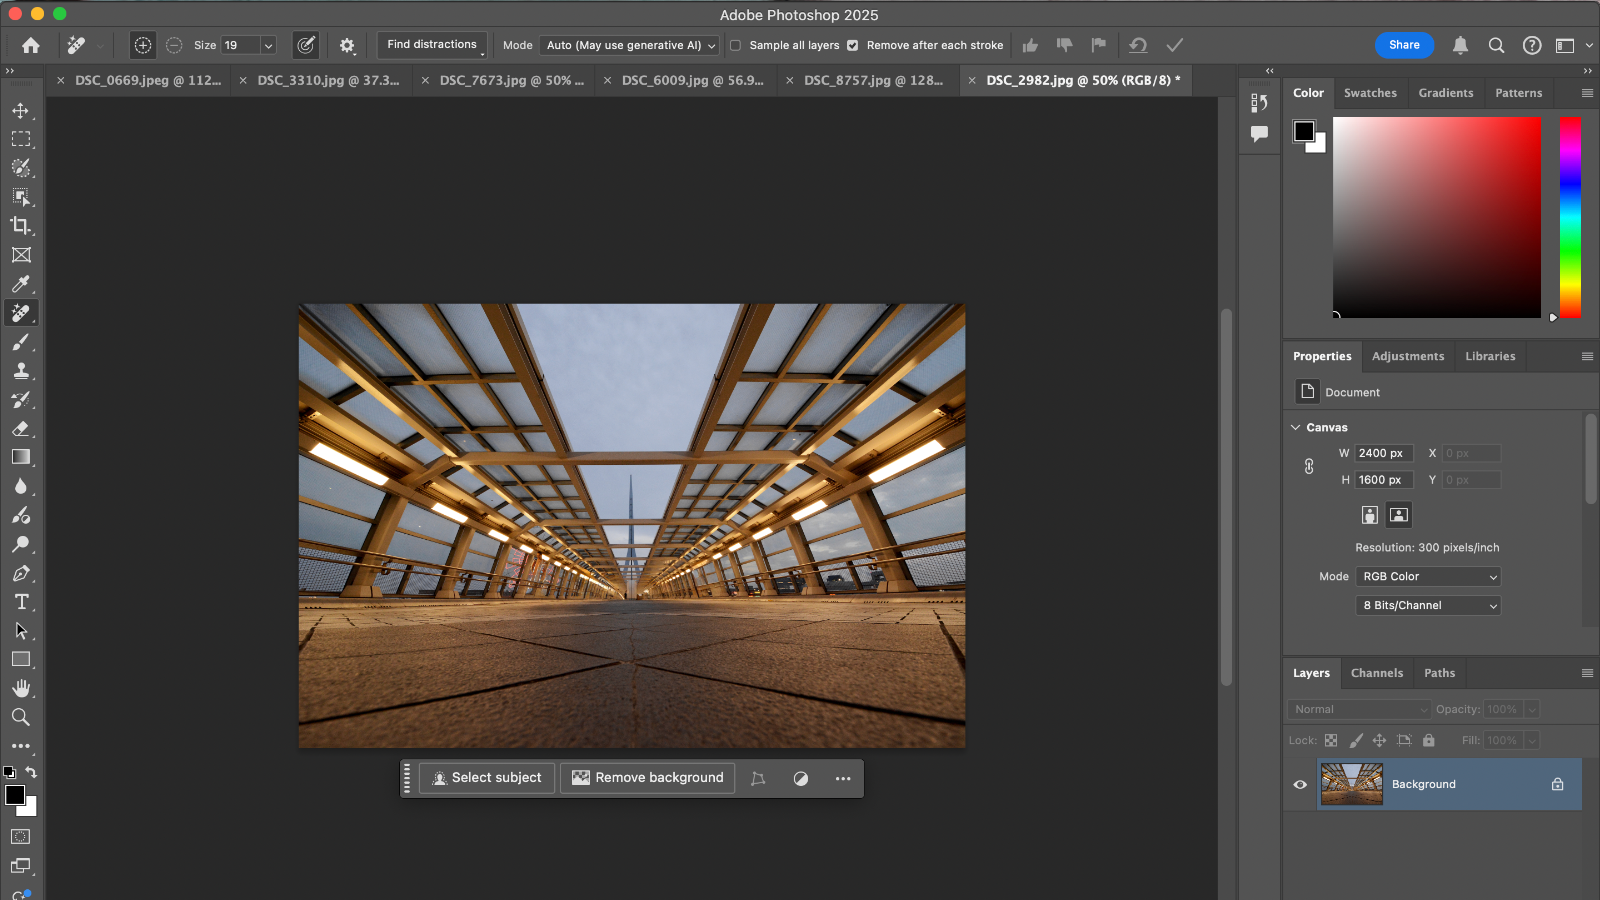The height and width of the screenshot is (900, 1600).
Task: Select the Zoom tool
Action: coord(21,717)
